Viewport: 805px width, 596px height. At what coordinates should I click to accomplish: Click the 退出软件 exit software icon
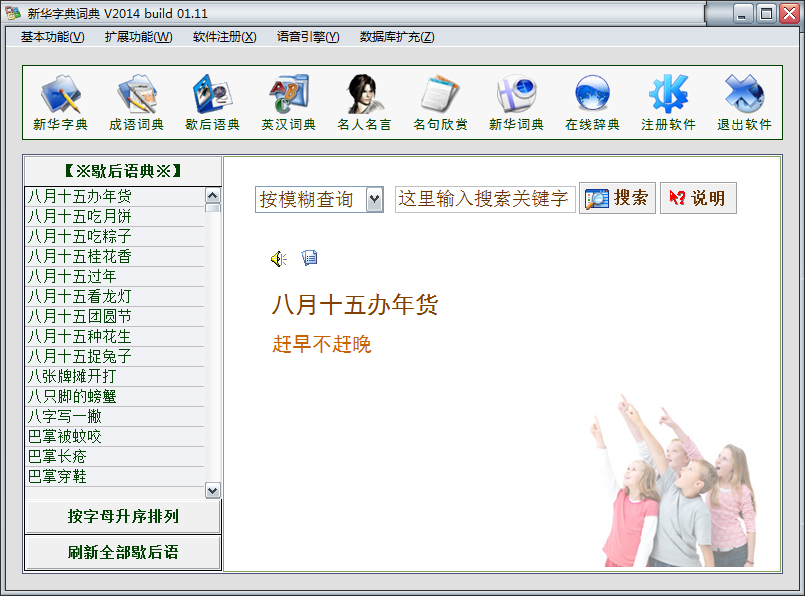744,102
